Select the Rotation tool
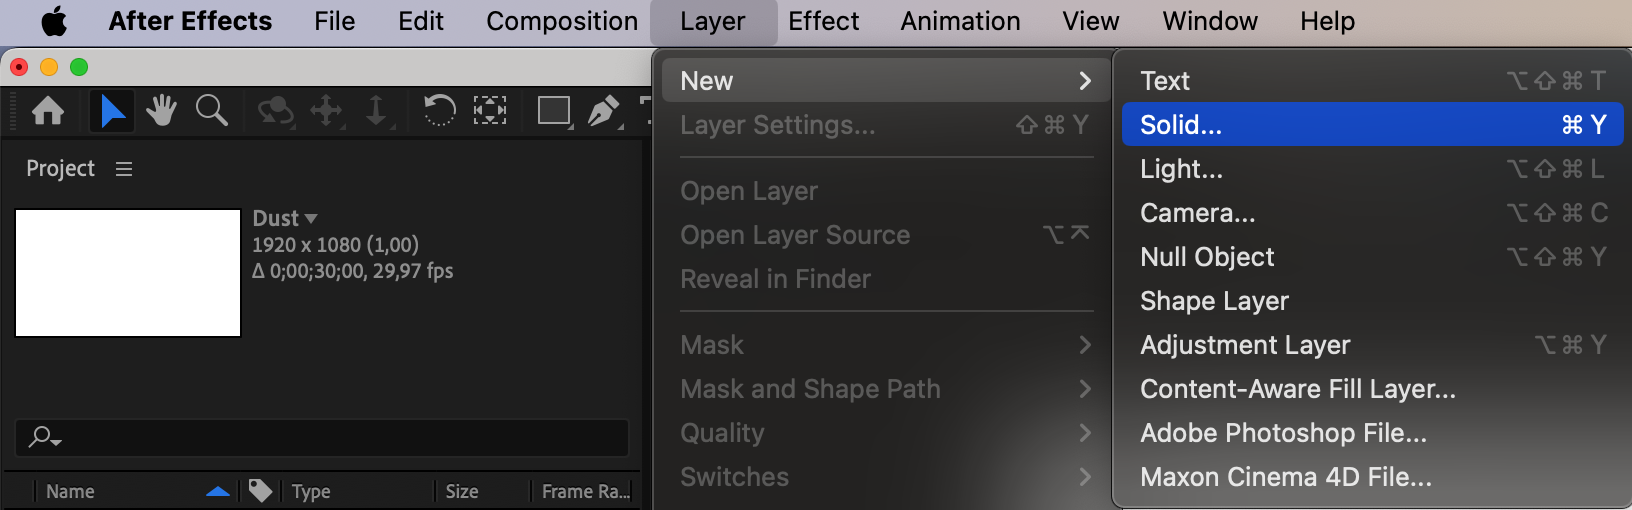1632x510 pixels. pyautogui.click(x=439, y=110)
